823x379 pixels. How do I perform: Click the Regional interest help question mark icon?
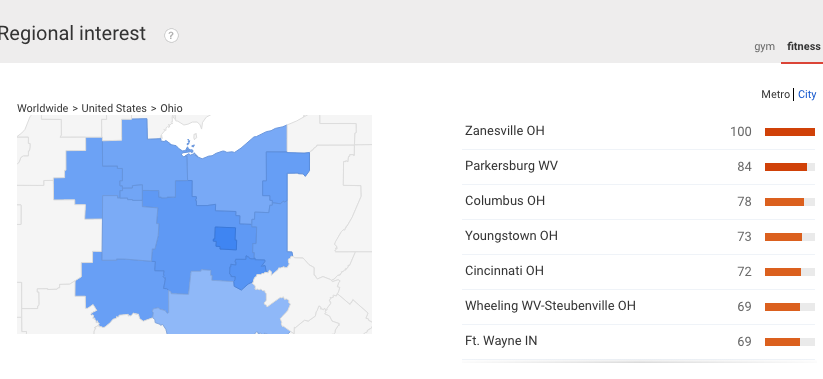point(171,35)
